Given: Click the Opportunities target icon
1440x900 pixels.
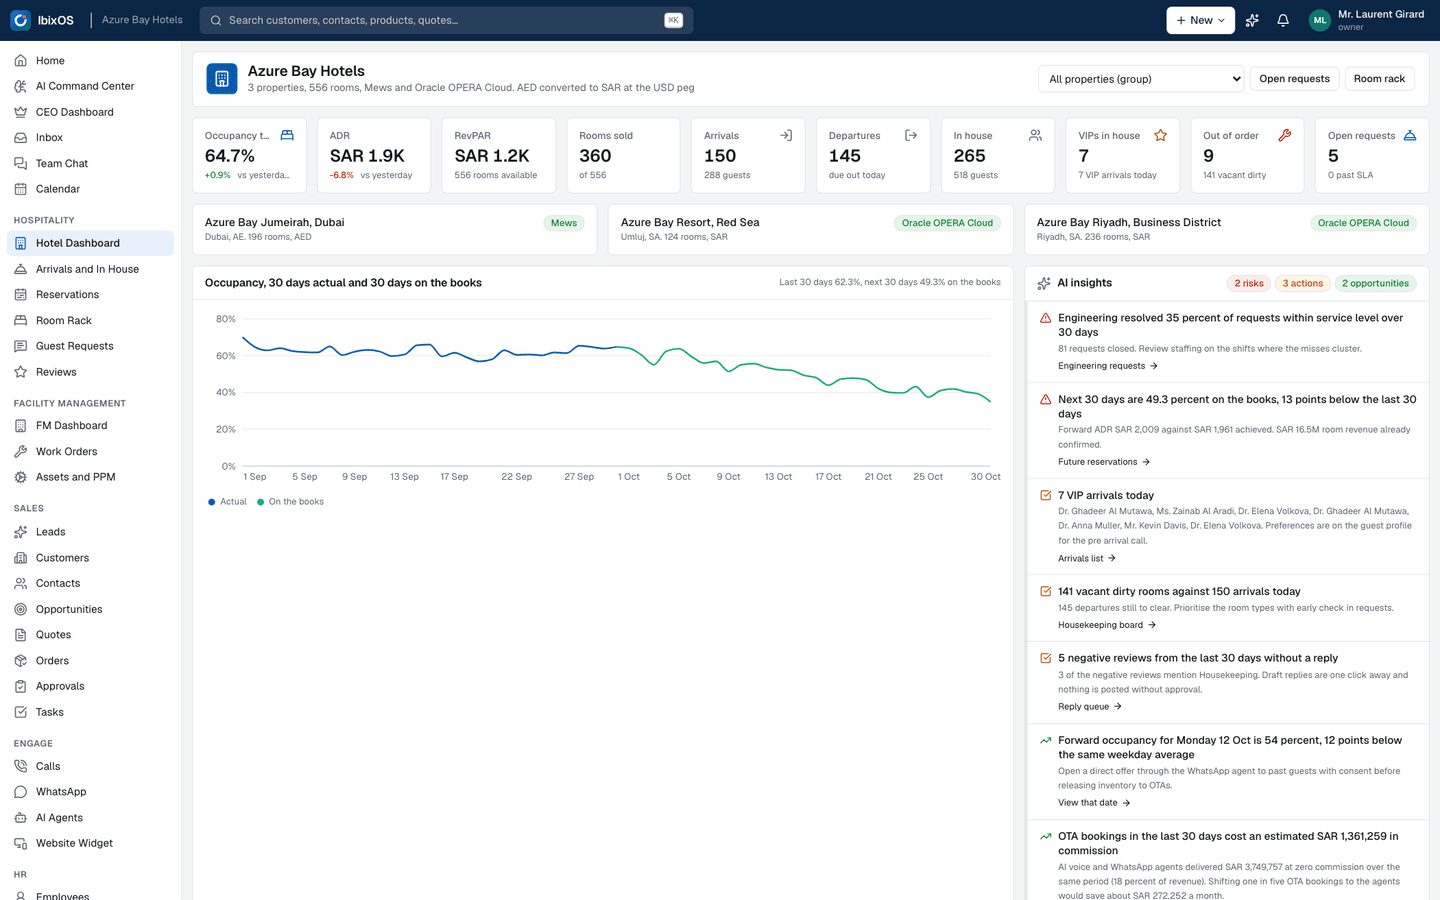Looking at the screenshot, I should [x=21, y=609].
